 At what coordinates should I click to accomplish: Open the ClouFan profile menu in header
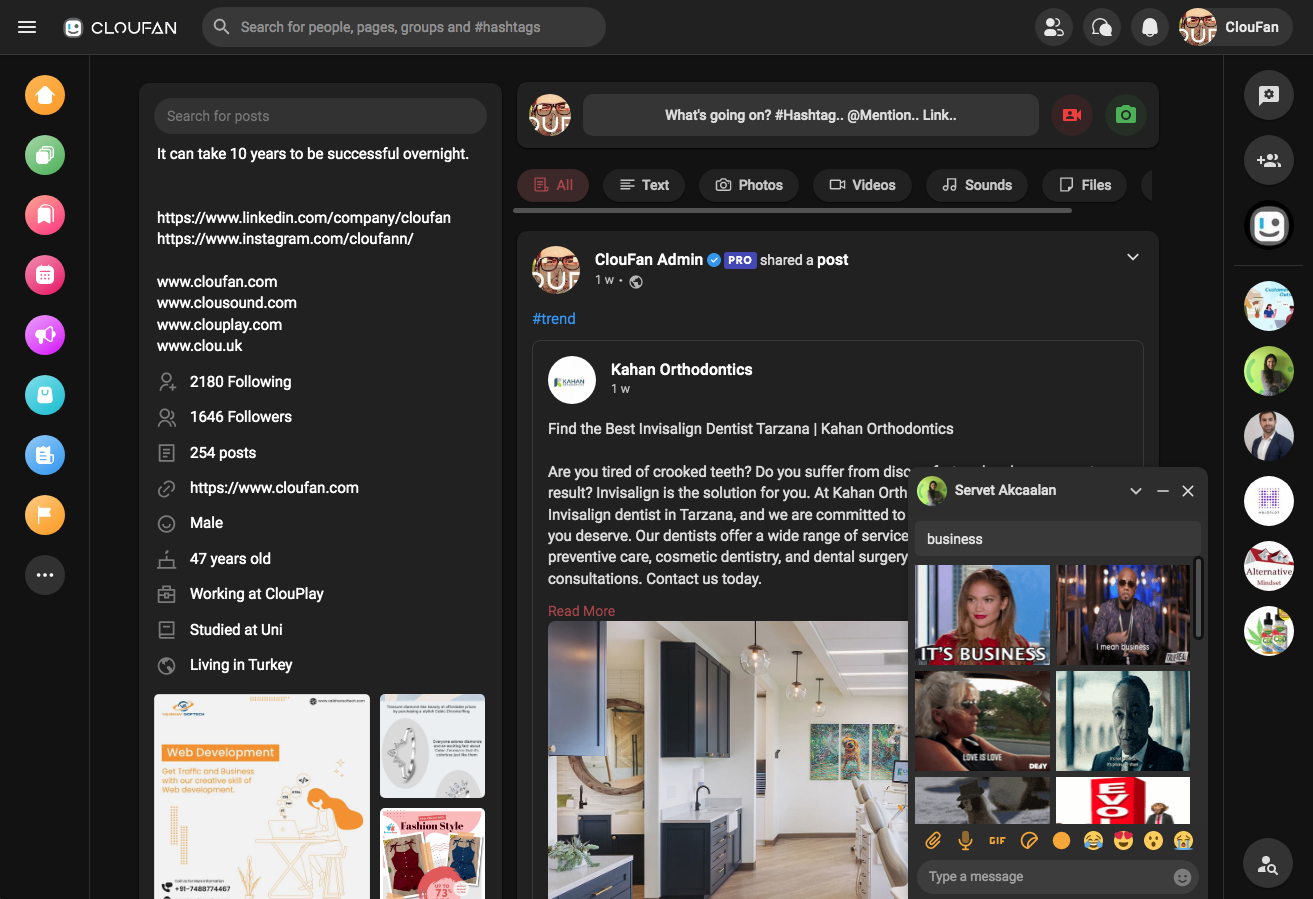click(x=1235, y=27)
